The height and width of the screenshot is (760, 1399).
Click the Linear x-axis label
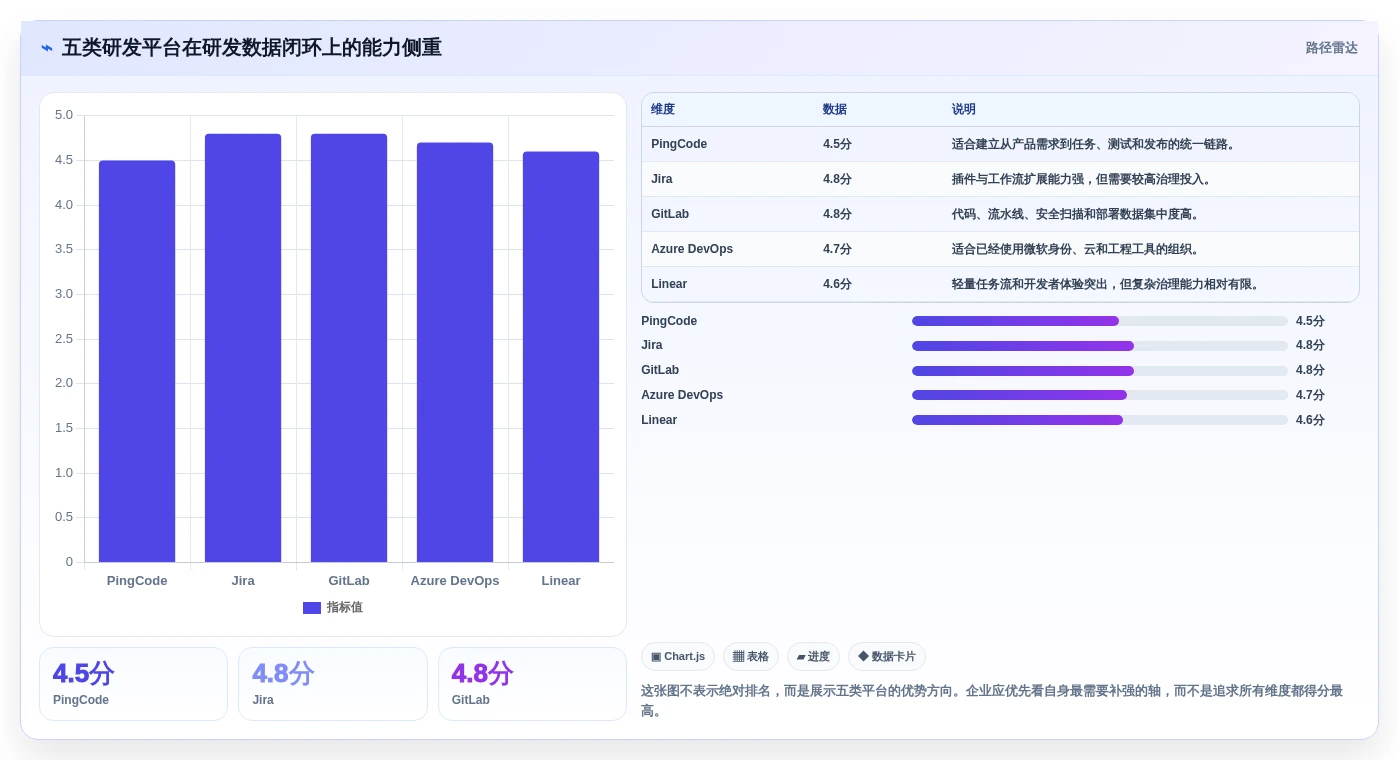point(561,581)
